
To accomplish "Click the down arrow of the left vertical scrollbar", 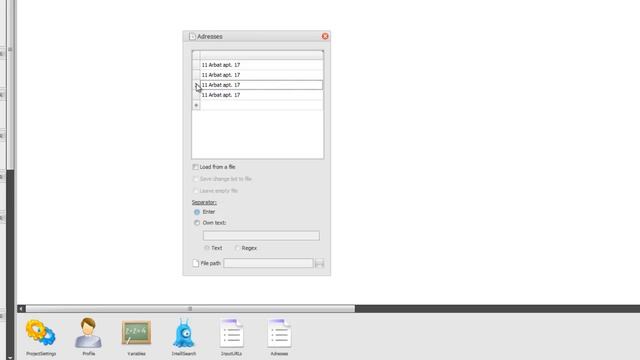I will (10, 357).
